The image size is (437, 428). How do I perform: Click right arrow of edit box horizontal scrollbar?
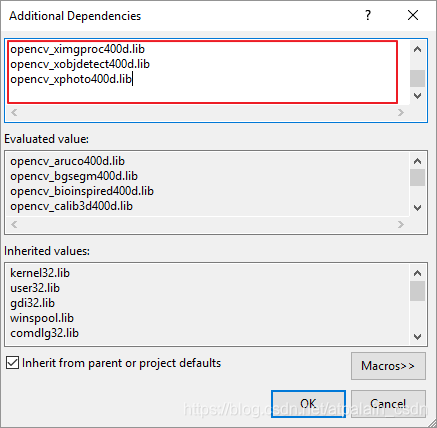(401, 113)
